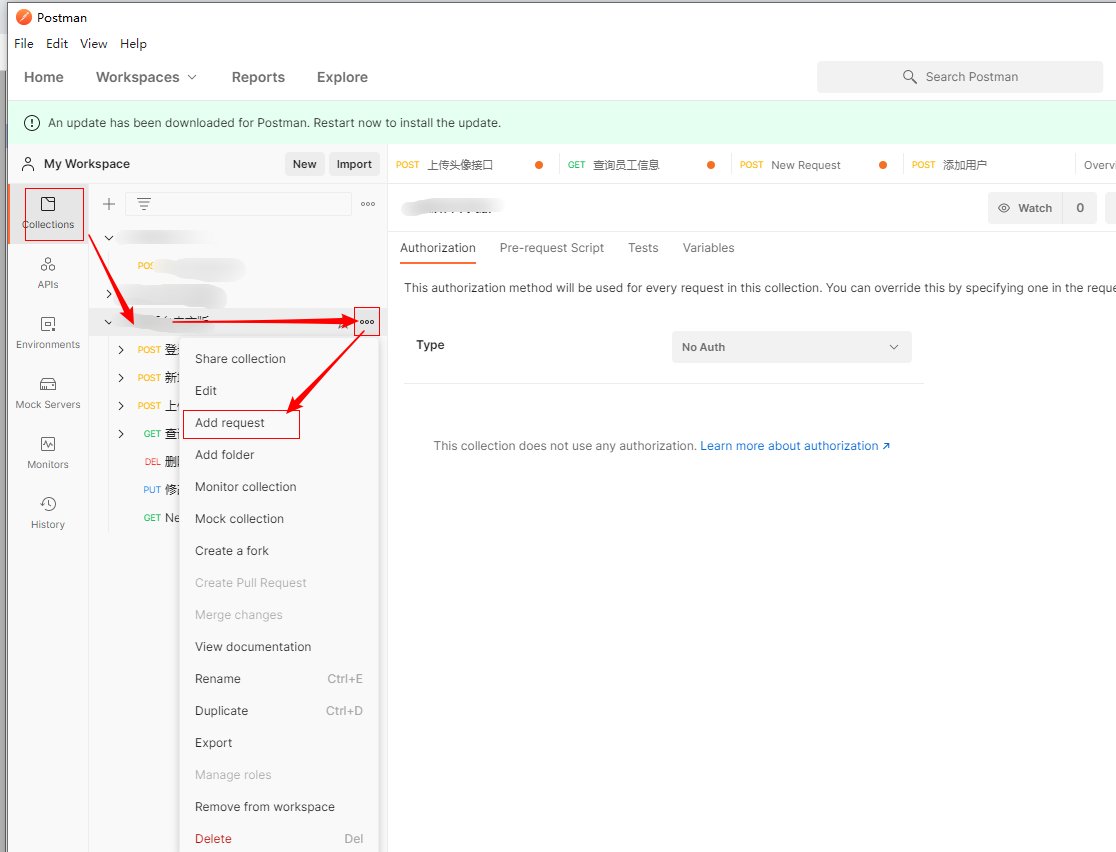Select the DEL request in collection tree
The image size is (1116, 852).
click(x=162, y=461)
